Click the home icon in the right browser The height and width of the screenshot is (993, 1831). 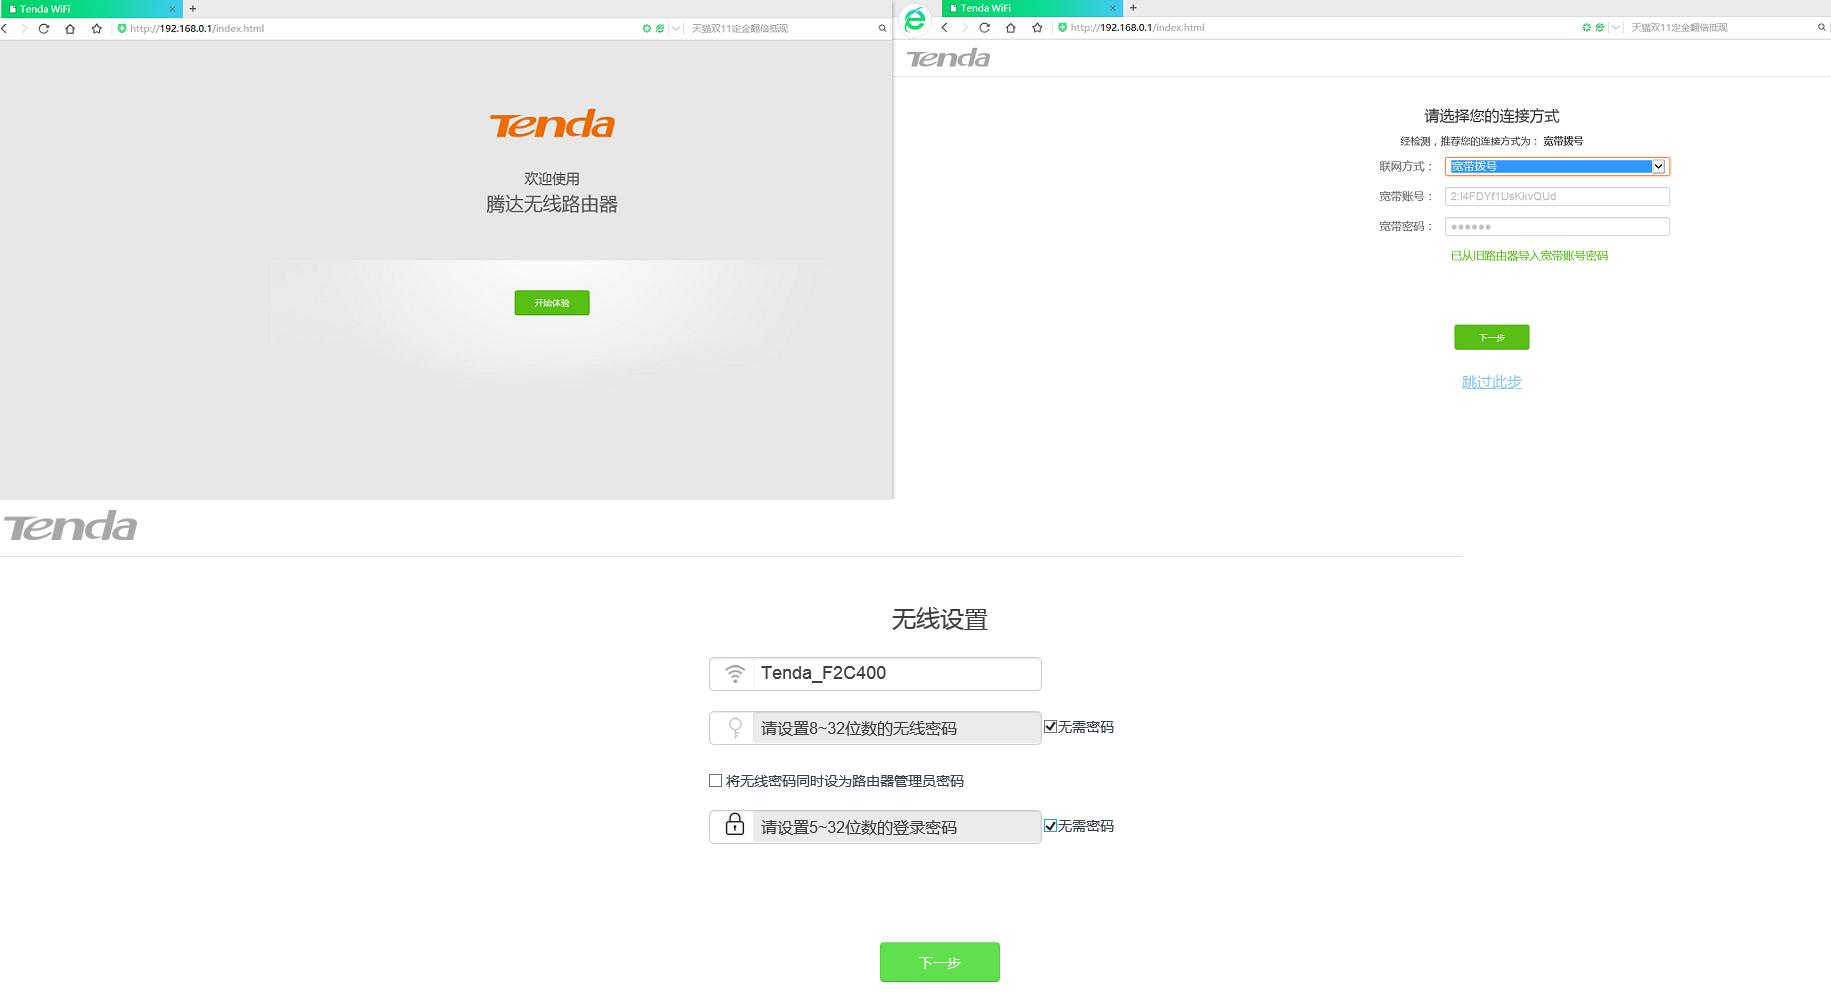click(1011, 28)
